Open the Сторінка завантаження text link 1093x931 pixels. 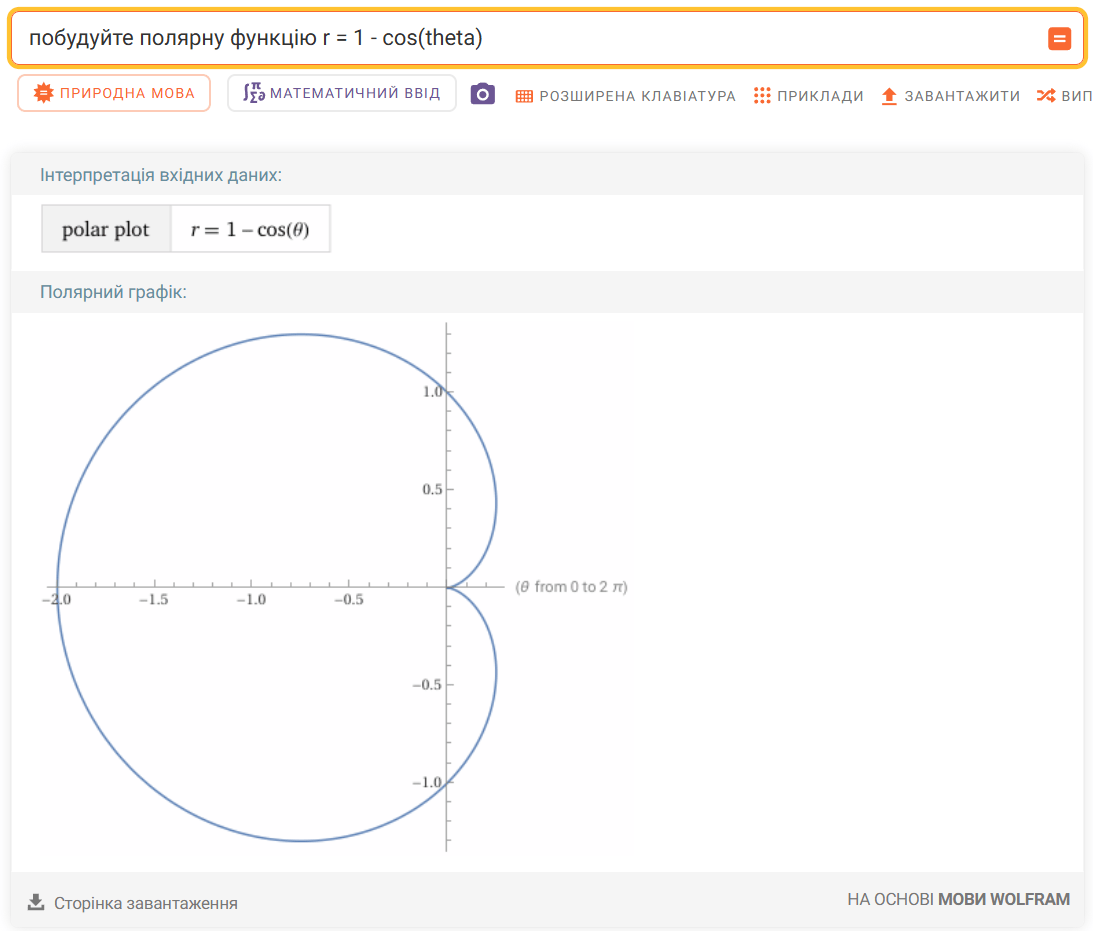146,903
